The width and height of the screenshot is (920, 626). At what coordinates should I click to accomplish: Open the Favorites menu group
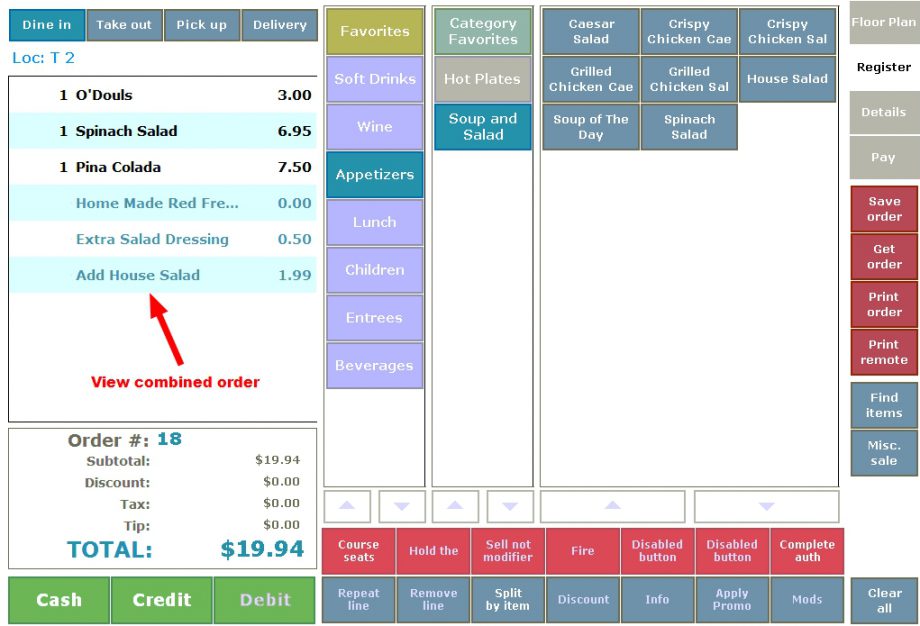pyautogui.click(x=374, y=31)
